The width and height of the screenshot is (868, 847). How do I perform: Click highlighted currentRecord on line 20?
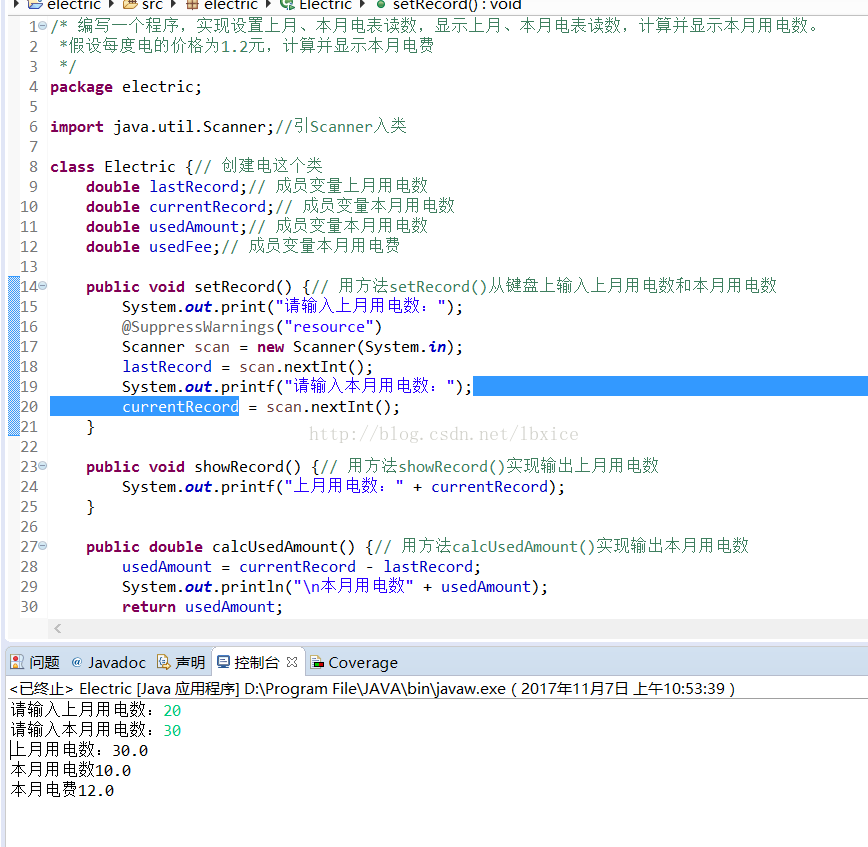(x=180, y=407)
